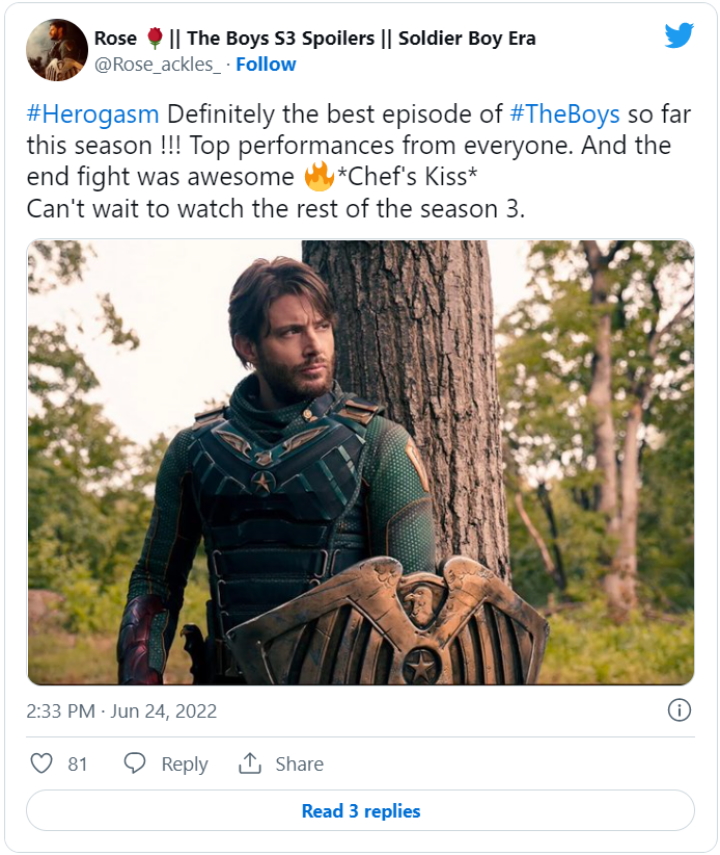The height and width of the screenshot is (855, 720).
Task: Click the heart like icon
Action: 41,764
